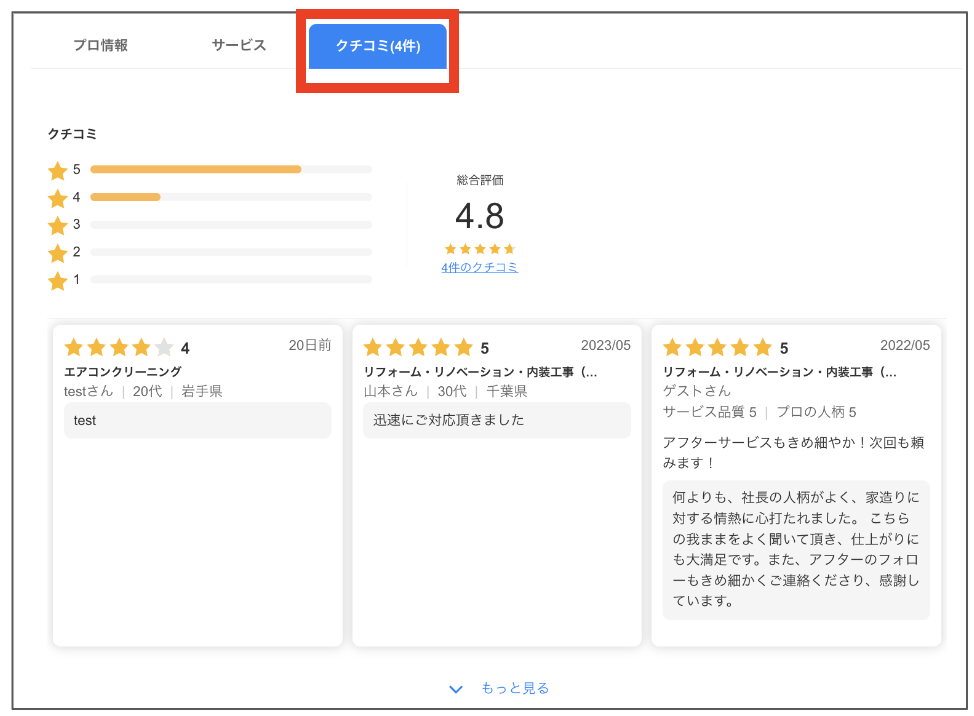Click the overall 4.8 rating stars
974x716 pixels.
tap(480, 249)
